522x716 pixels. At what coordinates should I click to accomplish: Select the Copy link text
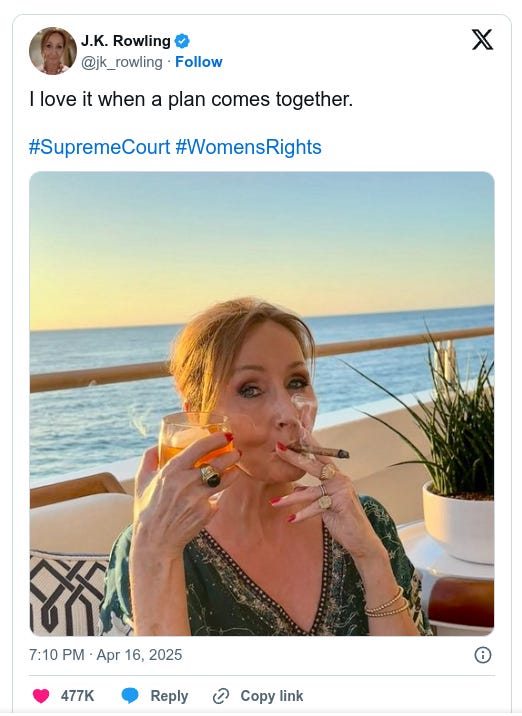(272, 696)
